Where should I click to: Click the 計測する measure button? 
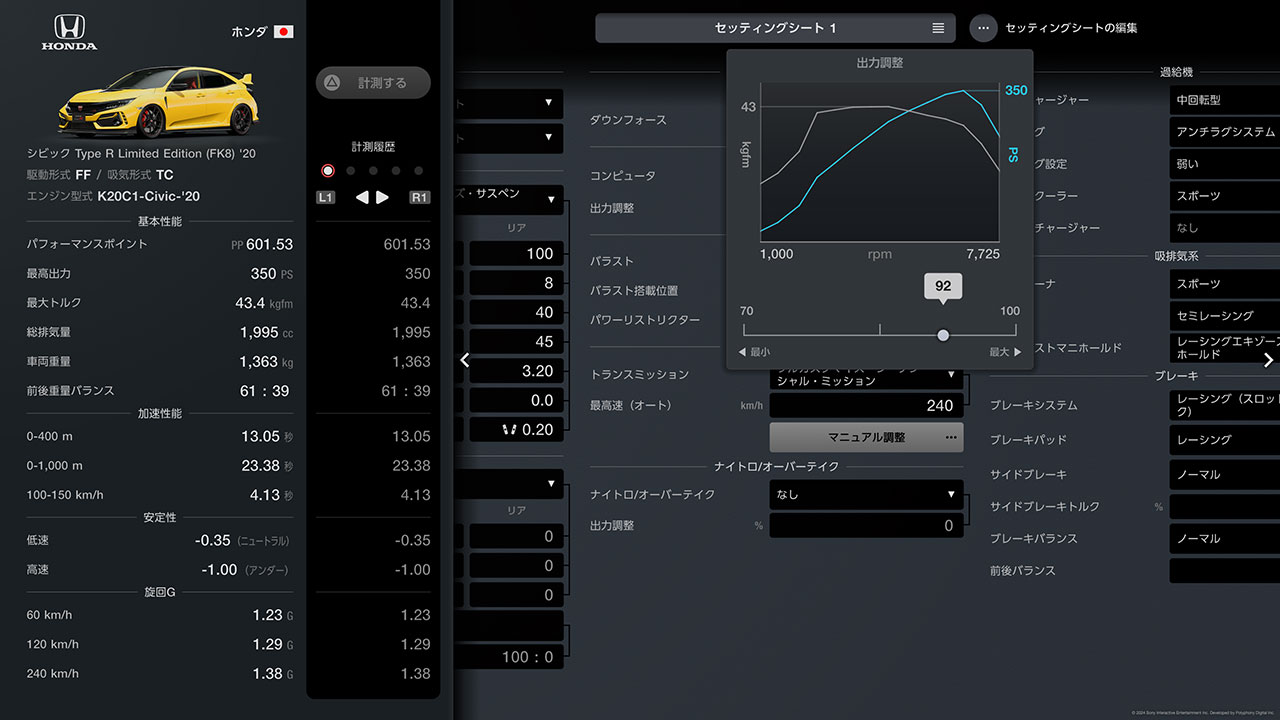coord(373,83)
